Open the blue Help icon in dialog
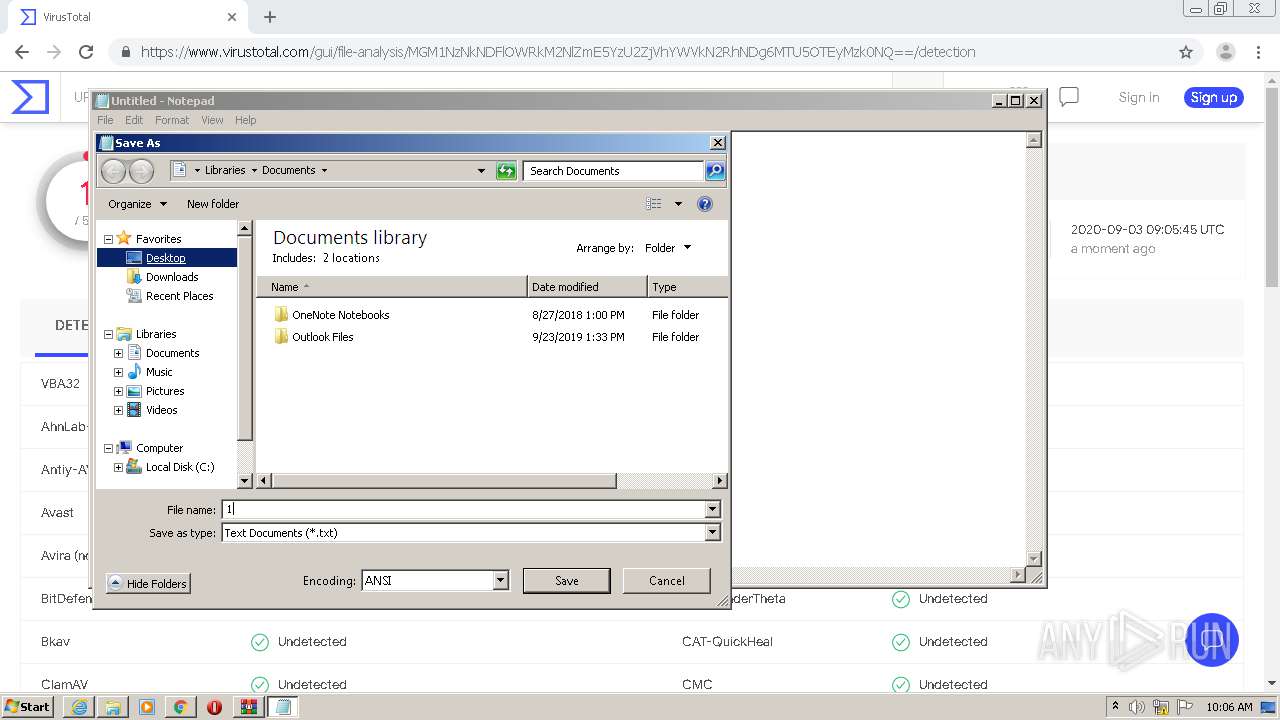The height and width of the screenshot is (720, 1280). pos(705,204)
